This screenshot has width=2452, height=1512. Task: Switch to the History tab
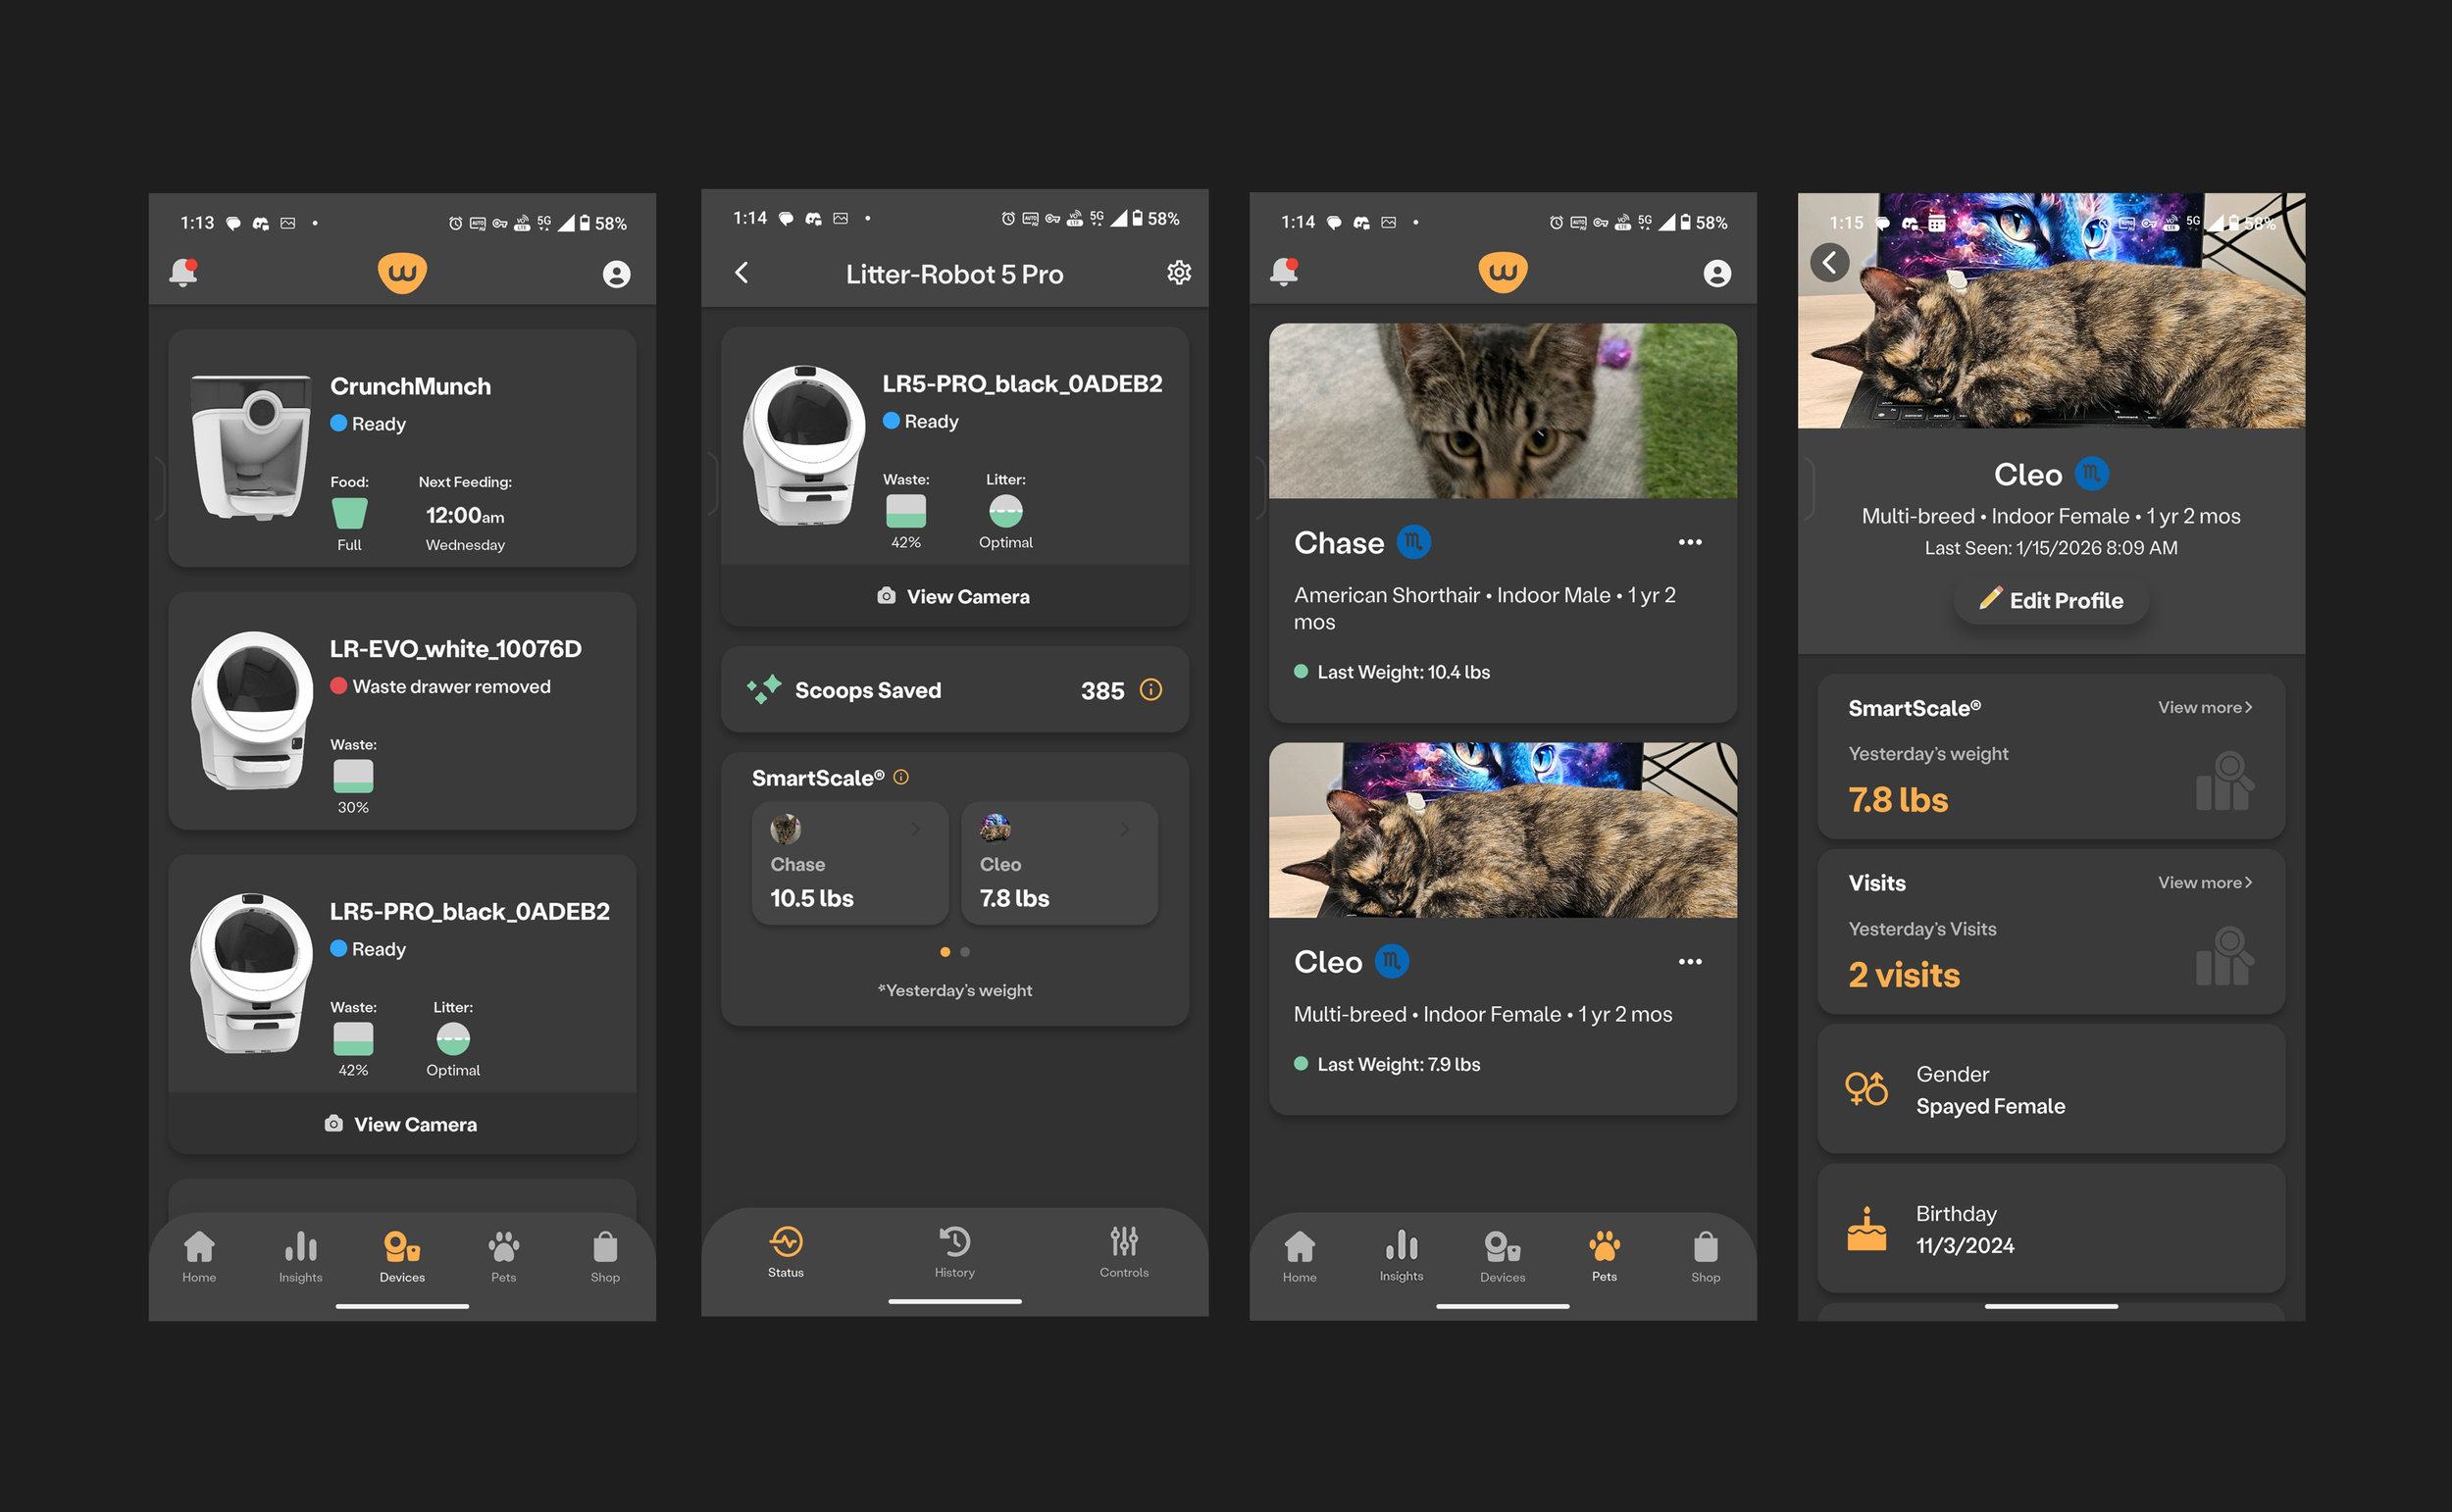954,1252
